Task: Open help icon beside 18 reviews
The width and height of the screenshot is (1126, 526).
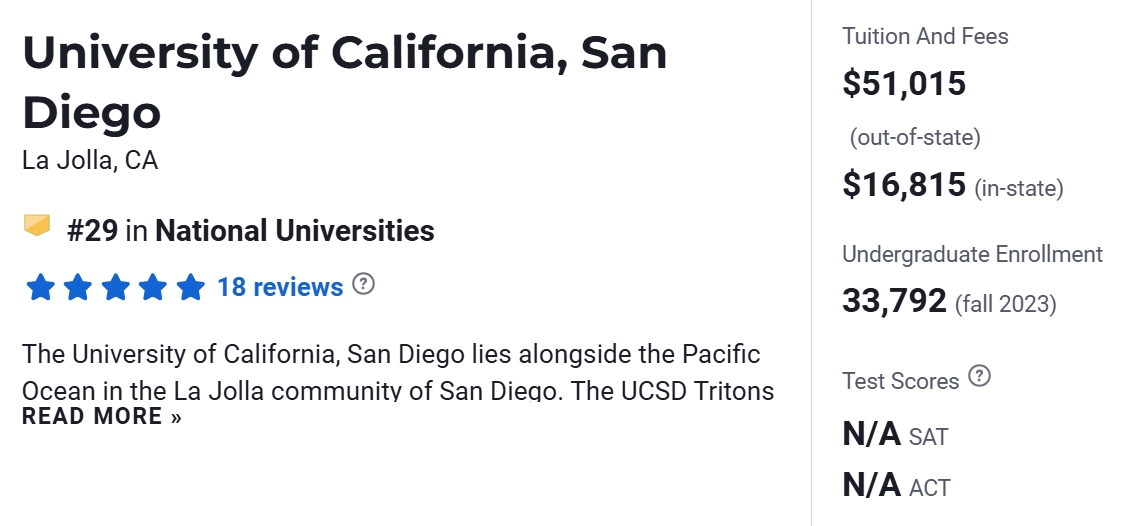Action: click(x=365, y=285)
